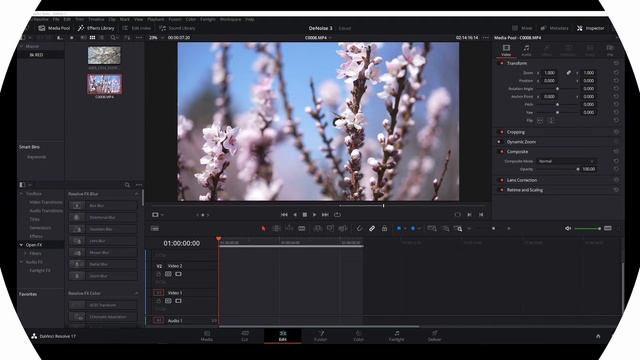Lock the Video 2 track
Screen dimensions: 640x360
click(x=158, y=274)
